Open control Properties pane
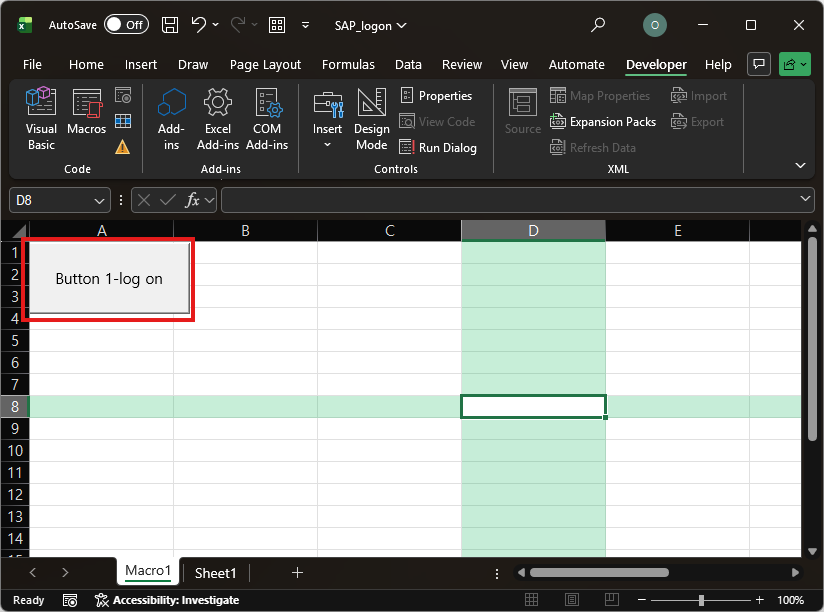 pos(436,96)
